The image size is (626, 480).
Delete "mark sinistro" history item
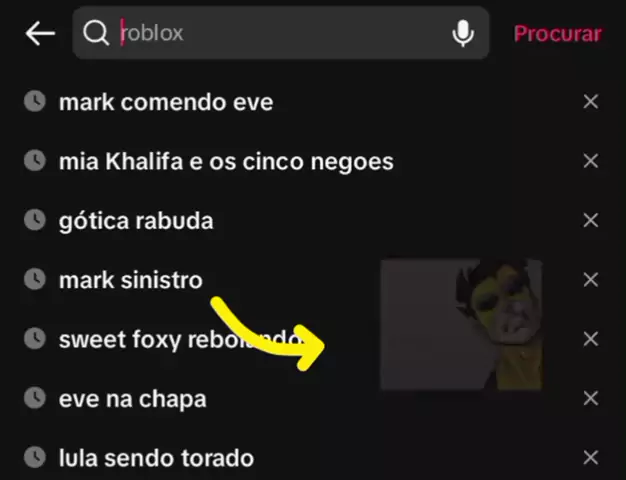click(x=591, y=280)
